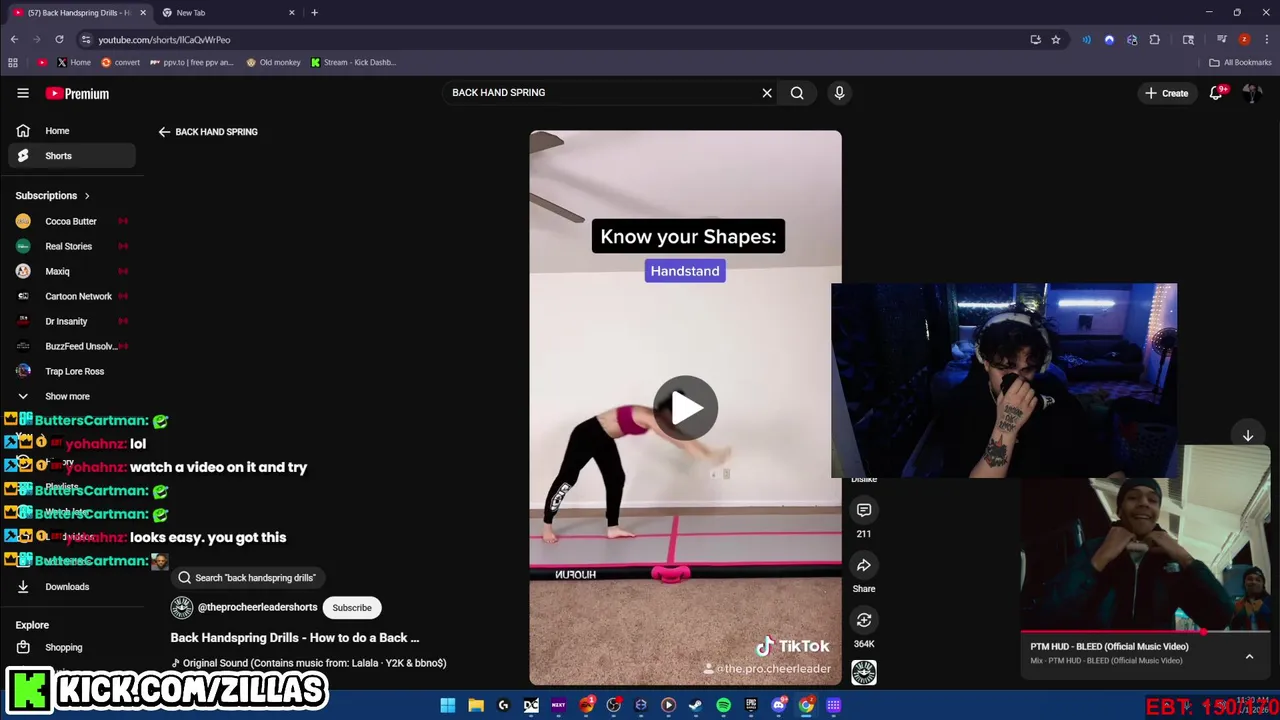
Task: Open Stream - Kick Dashboard bookmark
Action: tap(353, 62)
